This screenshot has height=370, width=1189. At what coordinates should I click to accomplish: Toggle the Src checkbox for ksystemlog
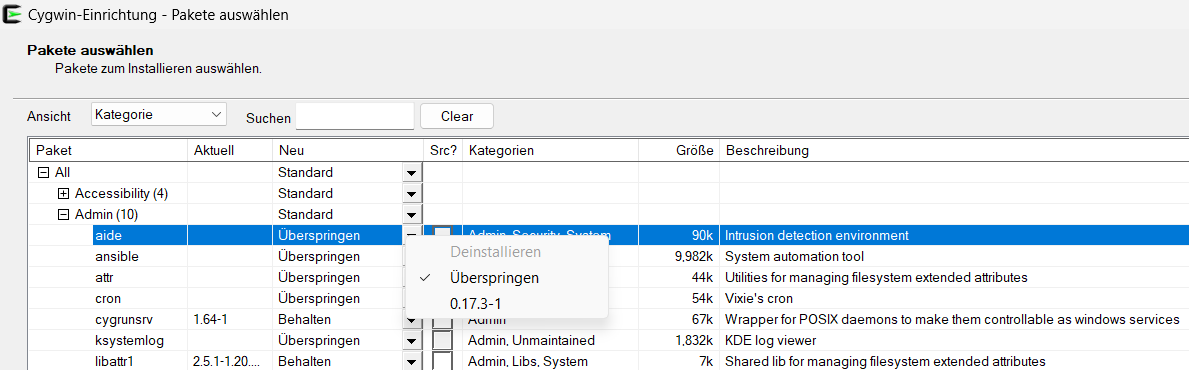coord(442,340)
